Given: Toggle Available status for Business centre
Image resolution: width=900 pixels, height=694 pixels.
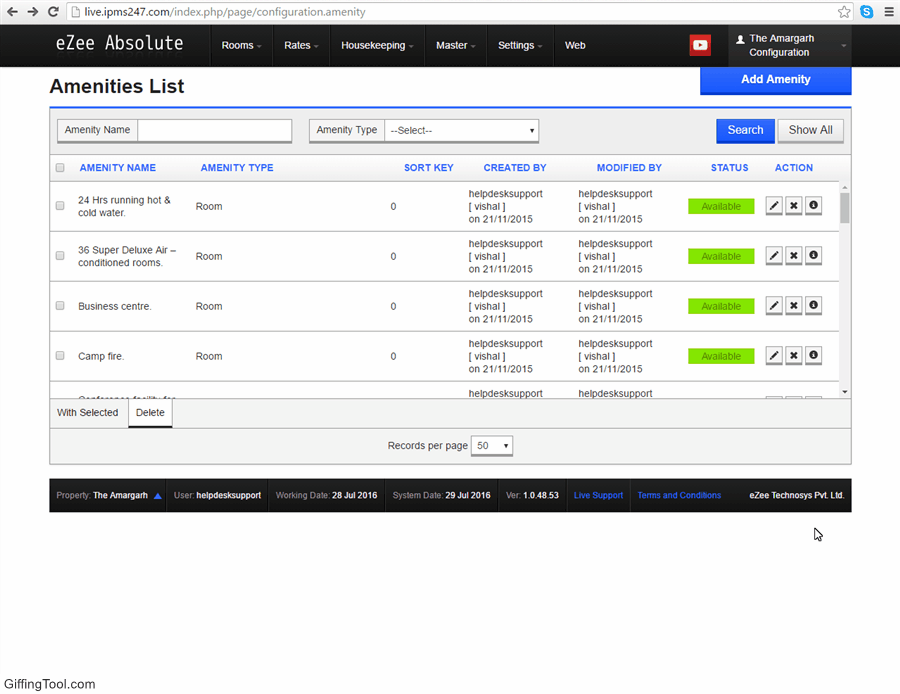Looking at the screenshot, I should coord(721,306).
